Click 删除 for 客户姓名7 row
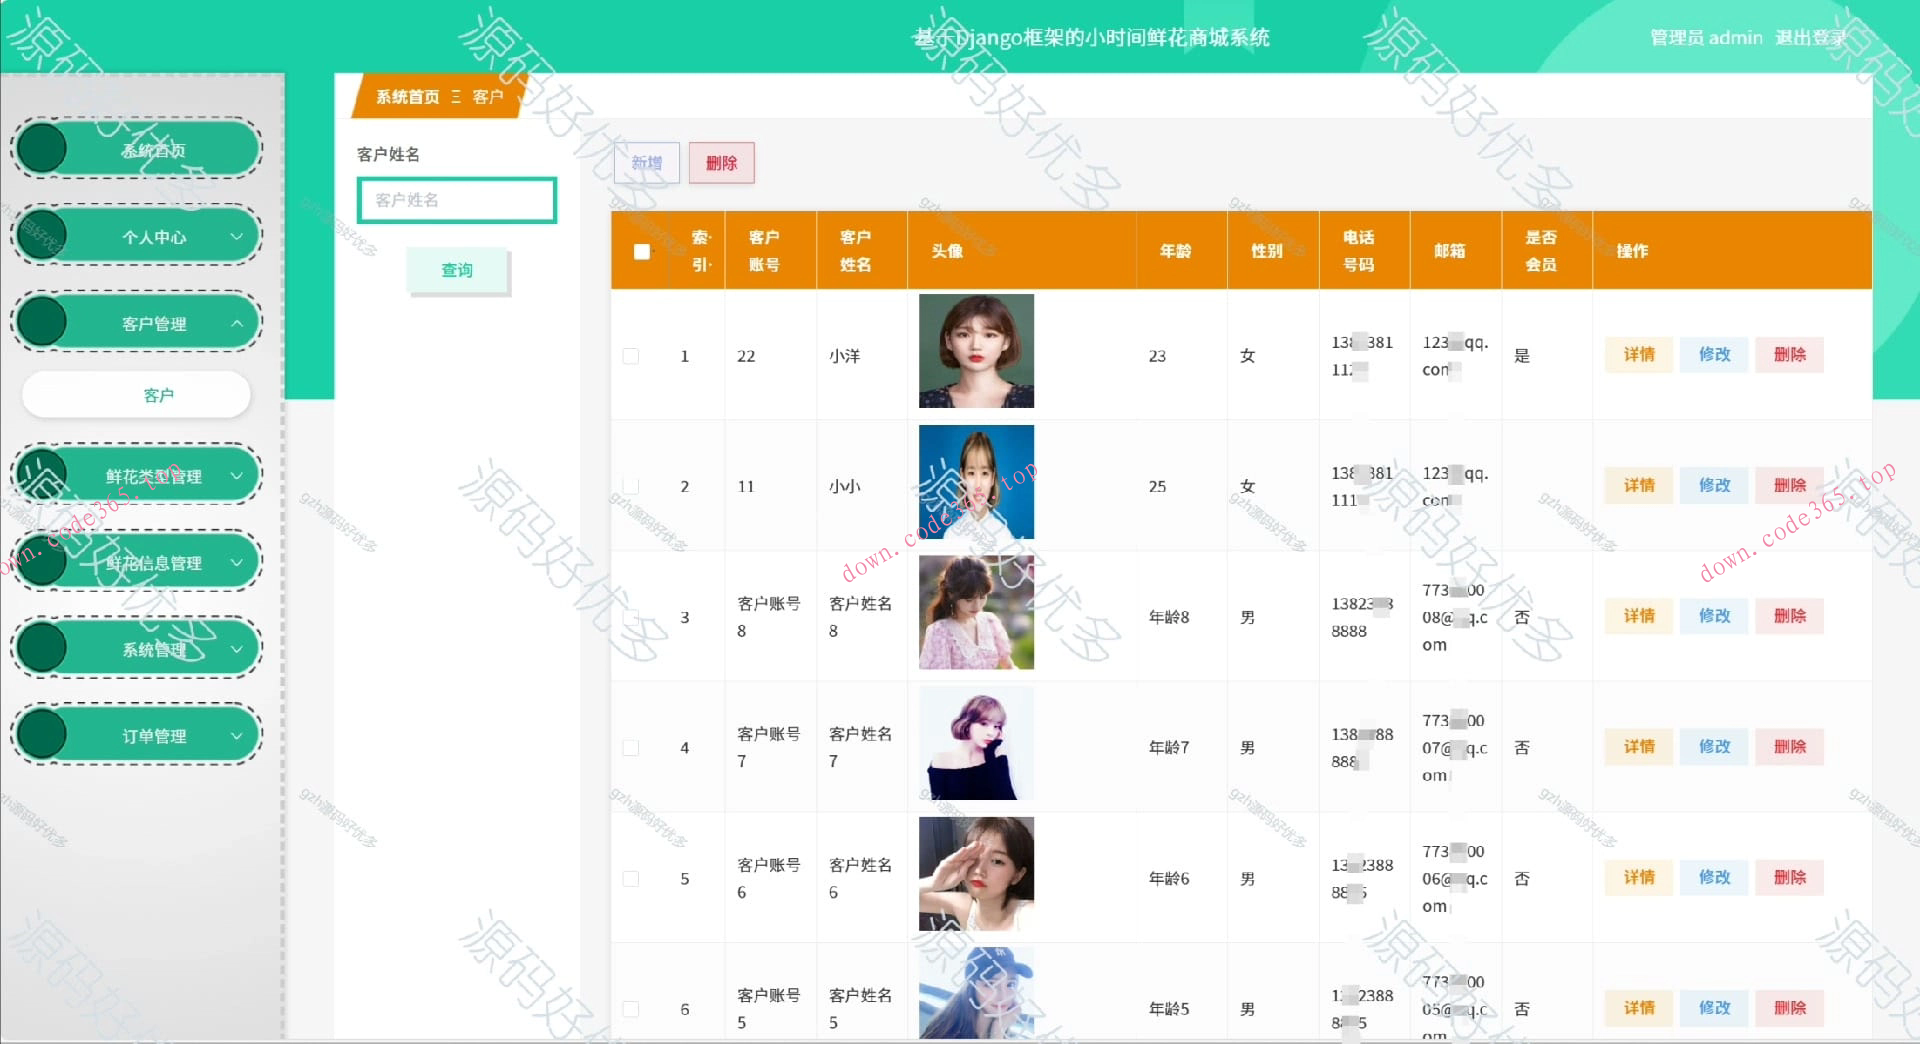This screenshot has height=1044, width=1920. pos(1790,746)
